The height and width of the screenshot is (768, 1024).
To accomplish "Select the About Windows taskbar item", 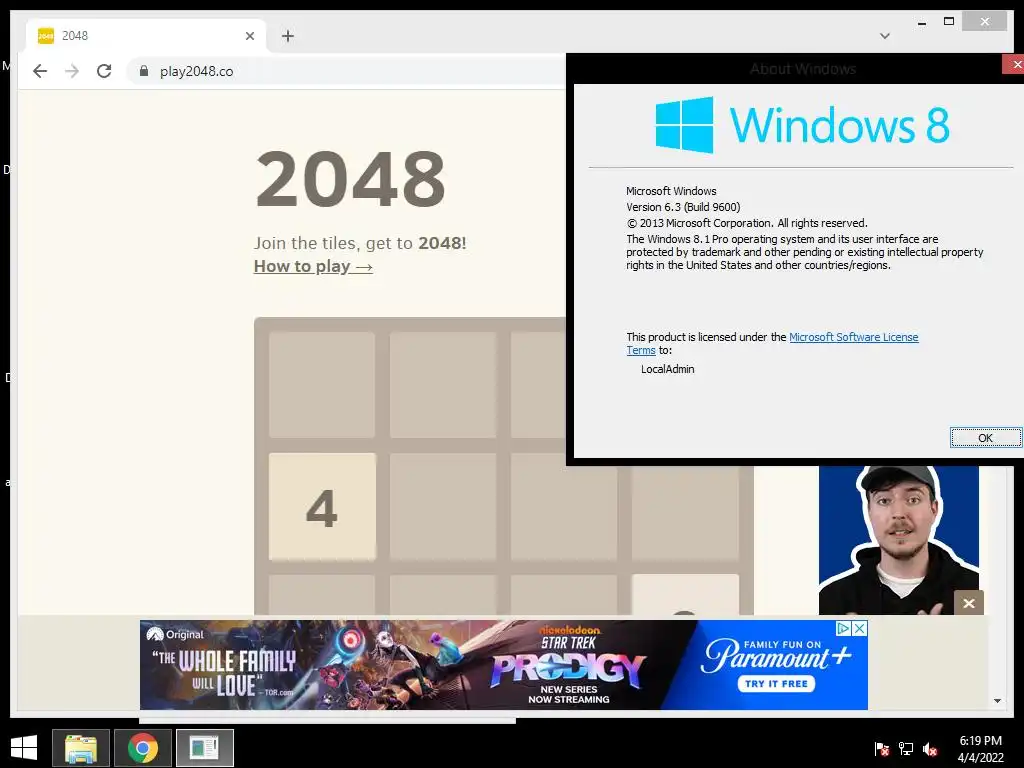I will (204, 748).
